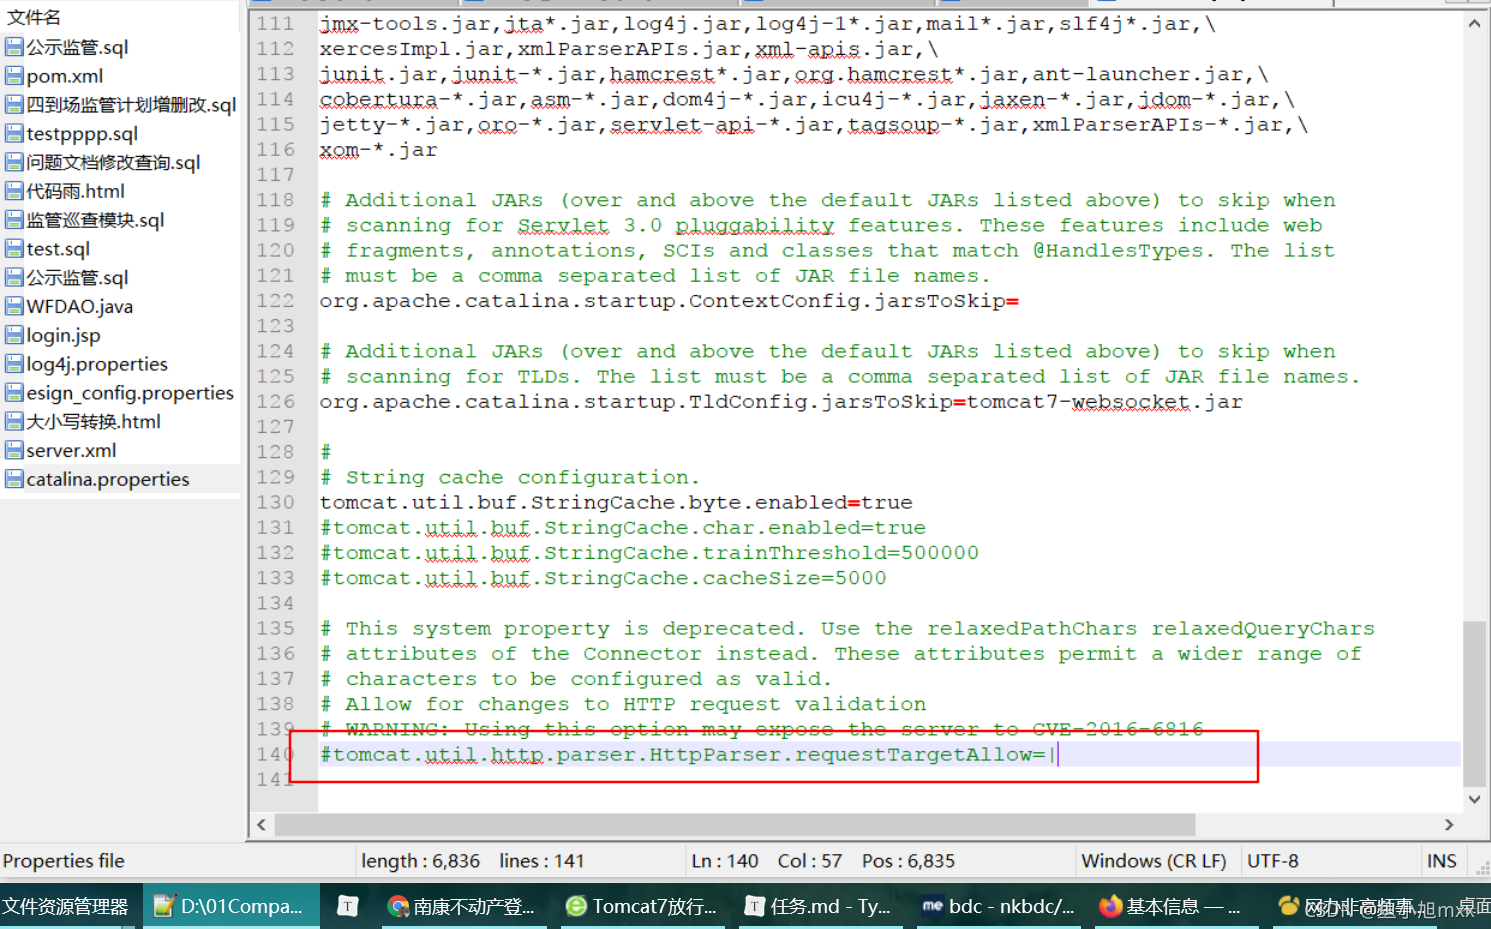Image resolution: width=1491 pixels, height=929 pixels.
Task: Click the file icon next to catalina.properties
Action: click(14, 479)
